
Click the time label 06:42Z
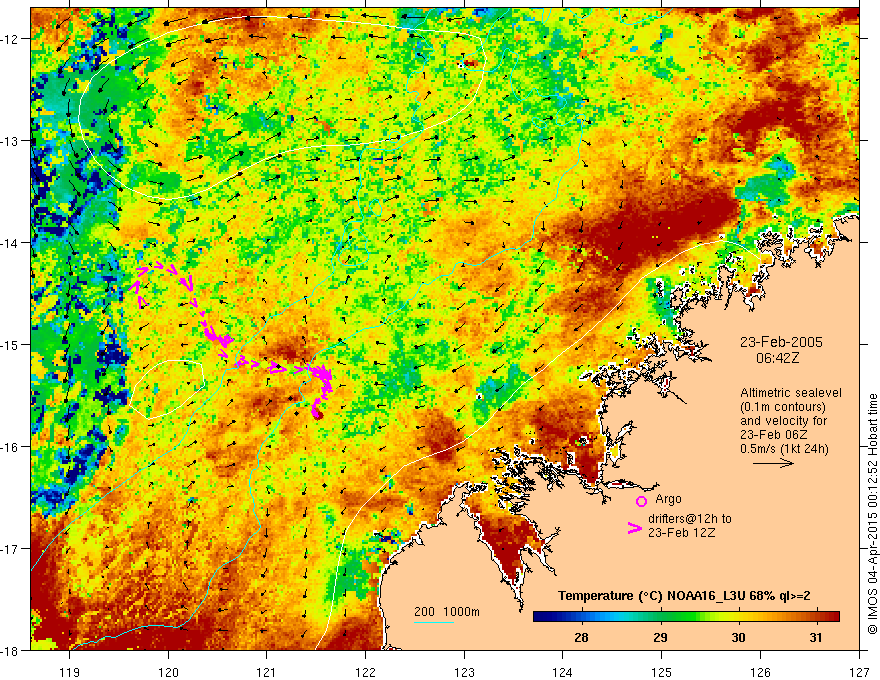point(777,358)
